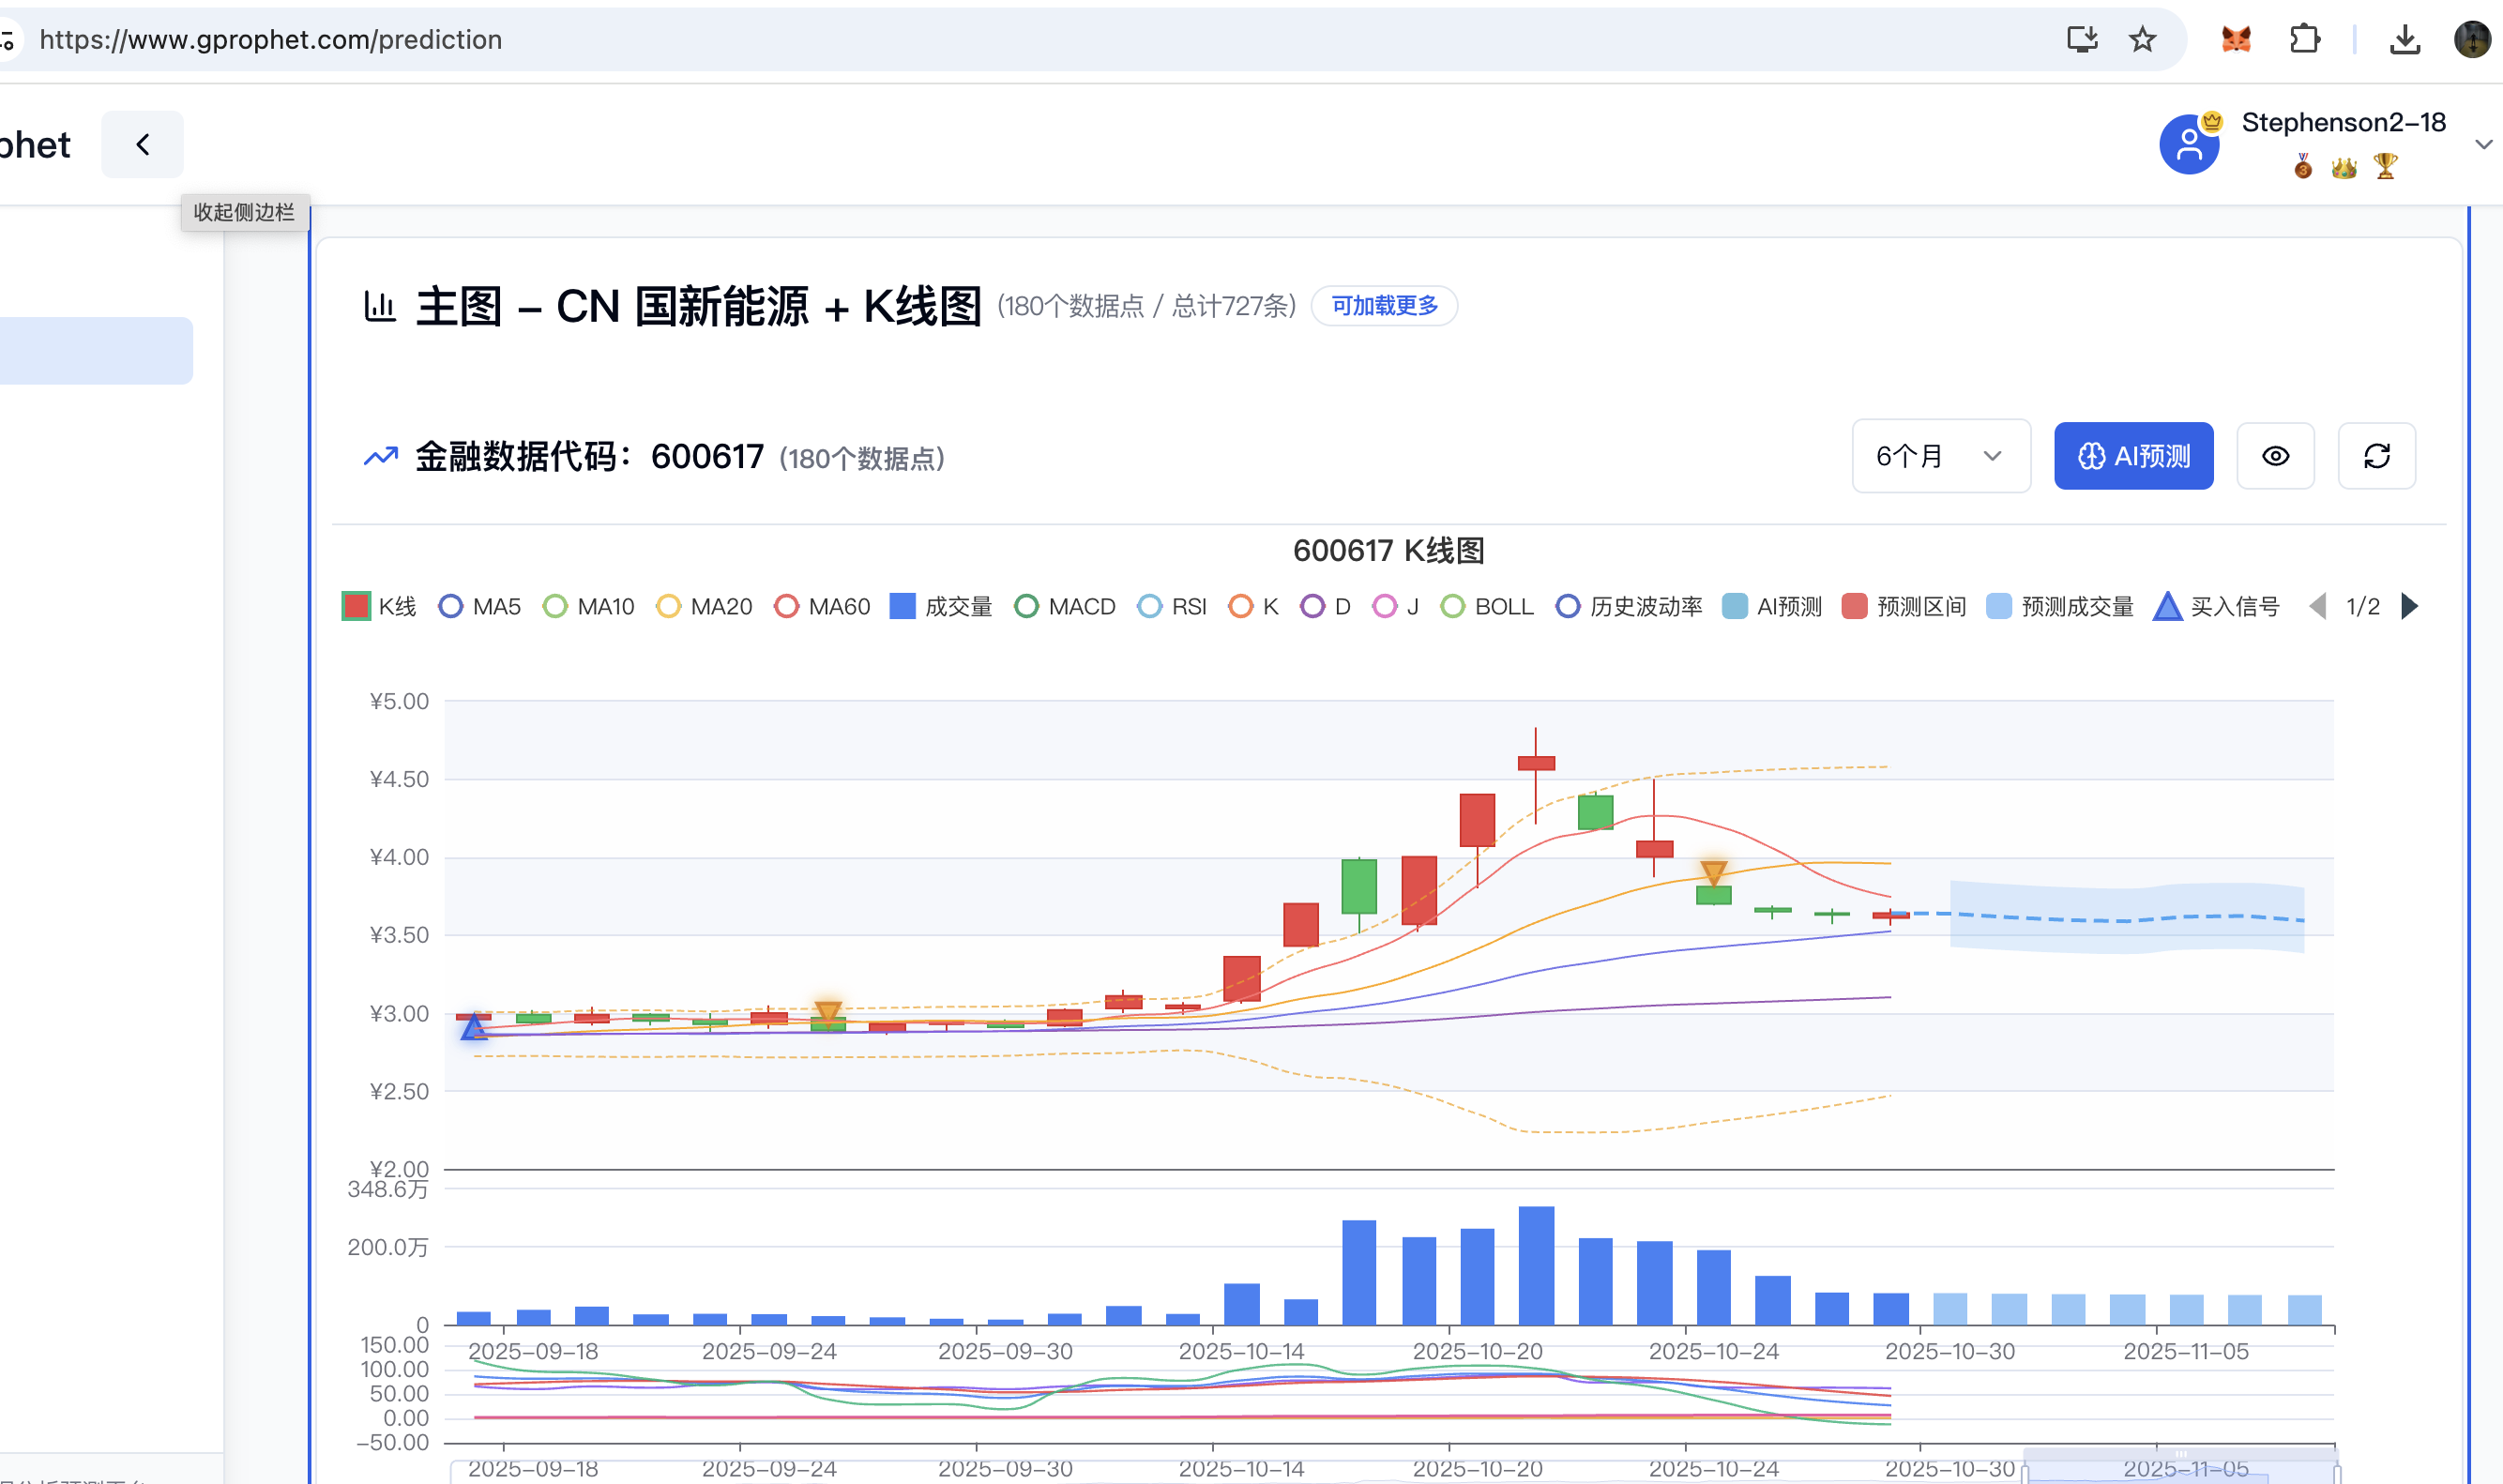
Task: Open the 6个月 time range dropdown
Action: point(1940,456)
